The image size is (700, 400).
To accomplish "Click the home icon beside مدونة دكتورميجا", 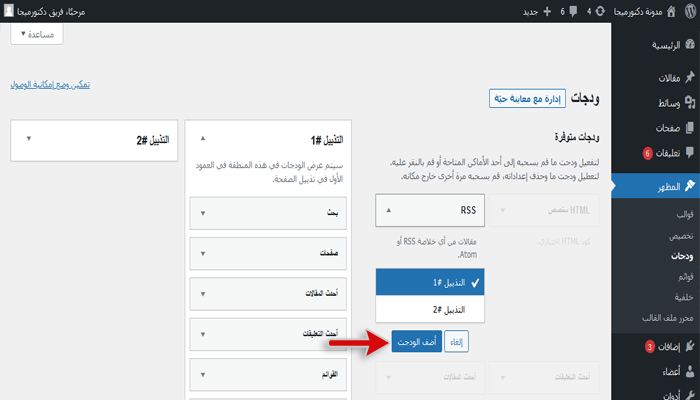I will pos(669,11).
